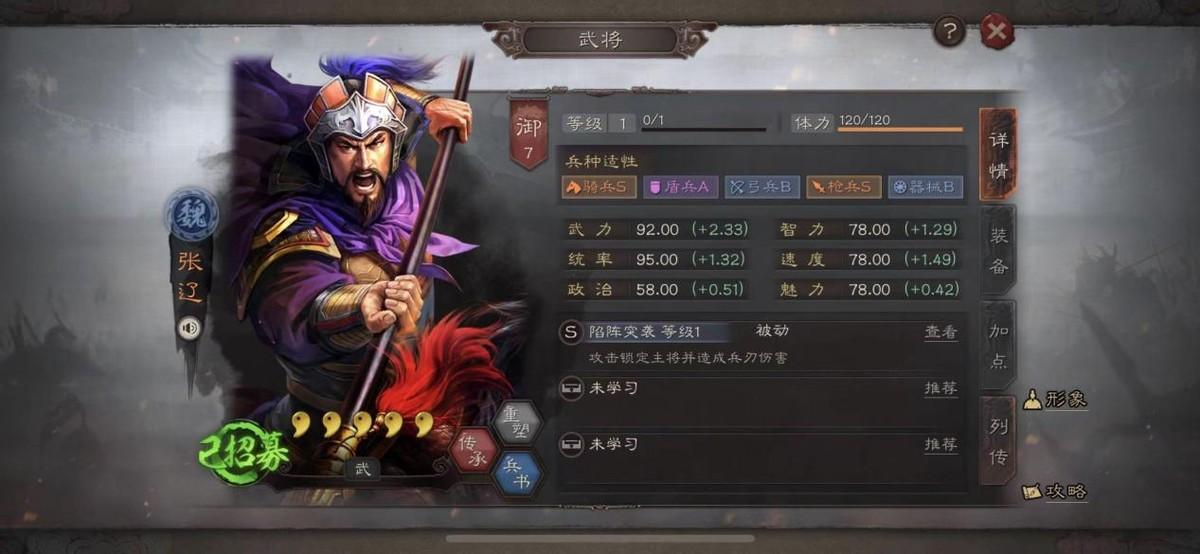Viewport: 1200px width, 554px height.
Task: Click 查看 for the 陷阵突袭 skill
Action: (940, 332)
